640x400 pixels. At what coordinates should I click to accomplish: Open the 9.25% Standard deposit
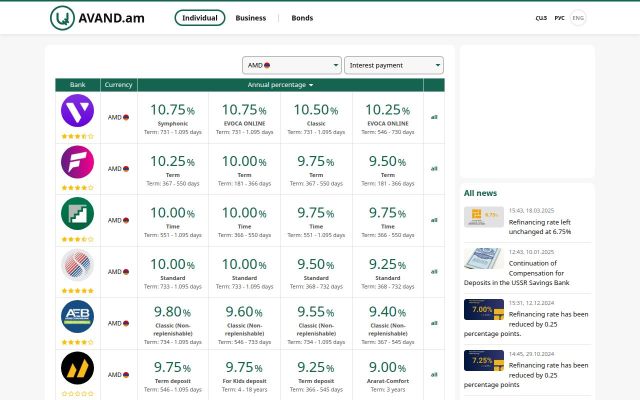point(388,272)
